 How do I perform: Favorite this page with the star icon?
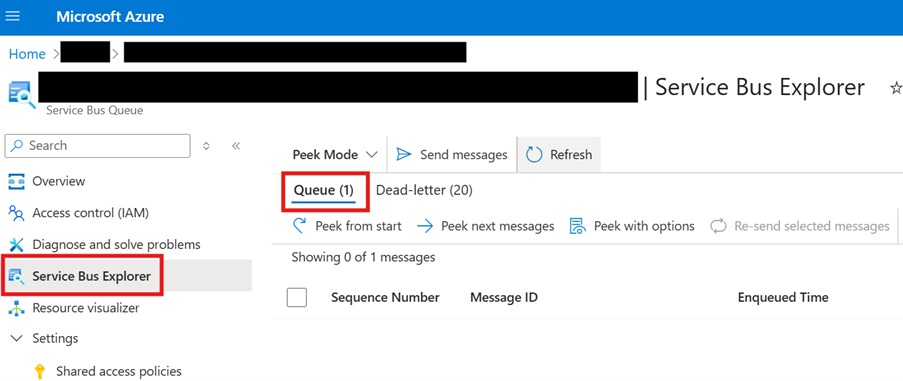(x=896, y=88)
